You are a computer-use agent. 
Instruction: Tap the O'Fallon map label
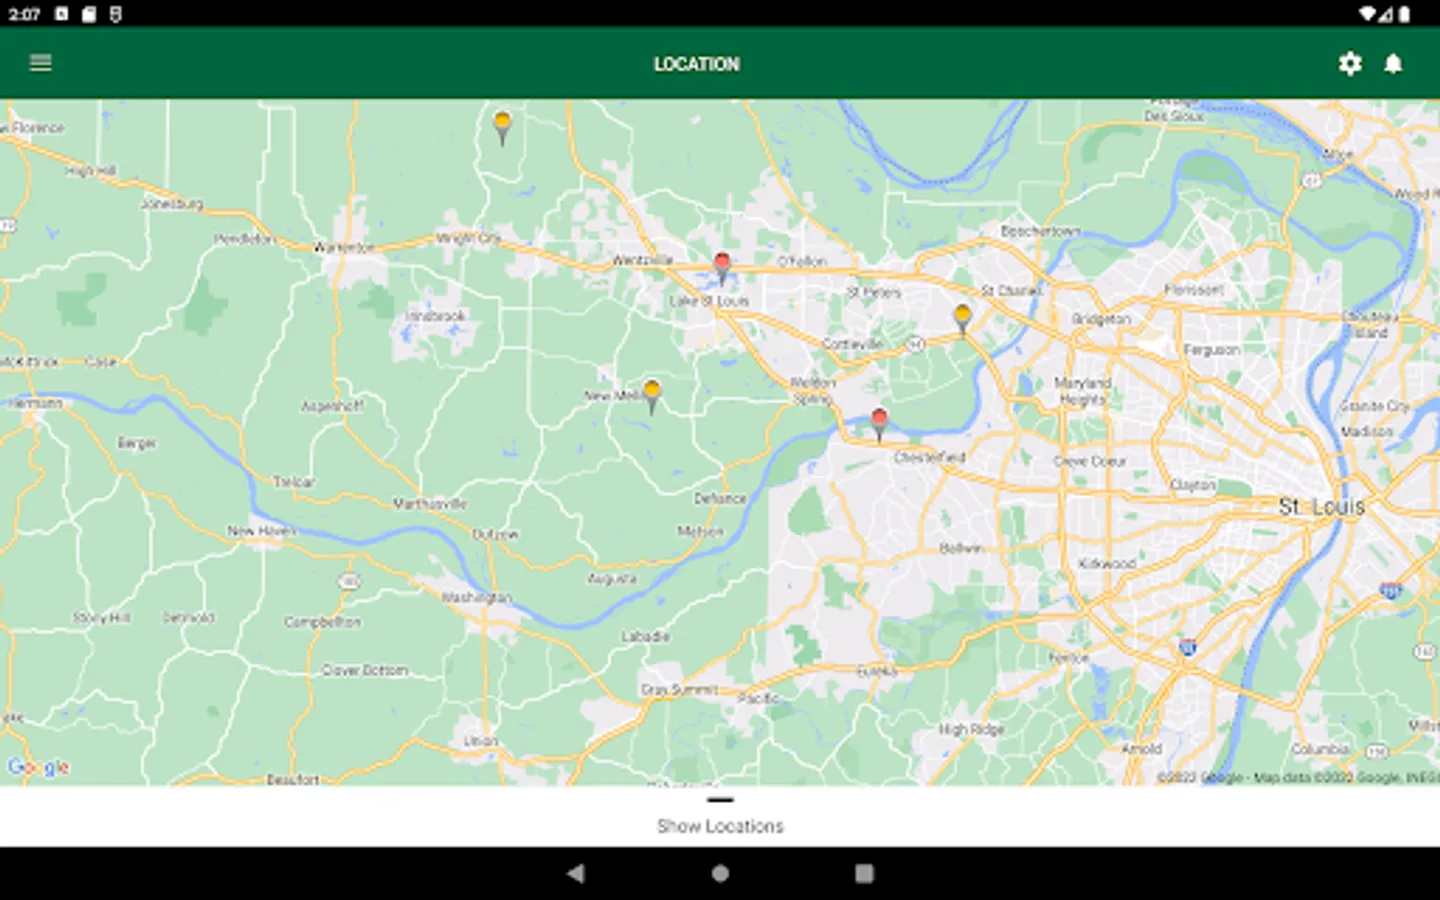[802, 261]
